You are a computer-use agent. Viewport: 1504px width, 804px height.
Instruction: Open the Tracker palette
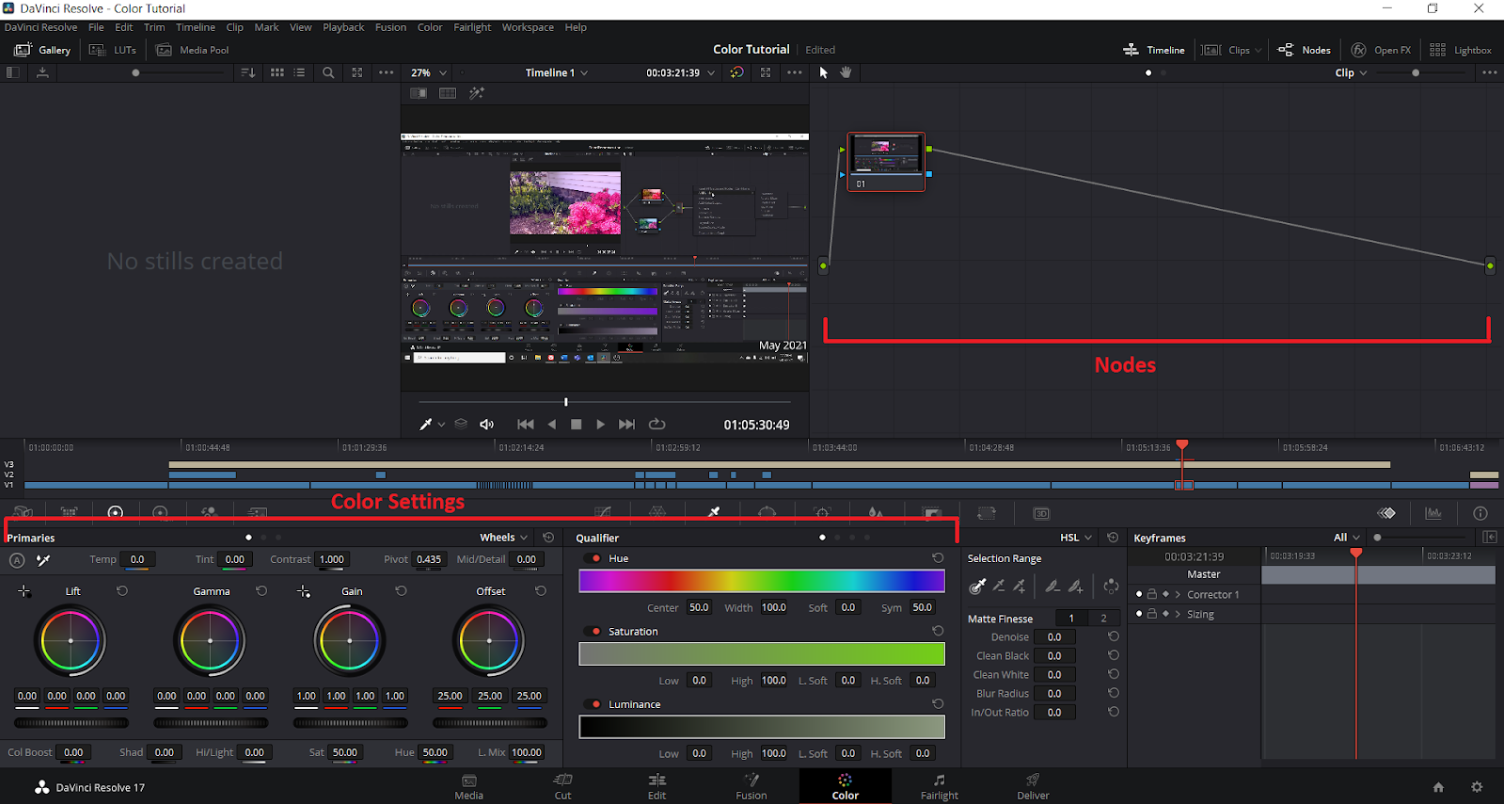tap(821, 512)
